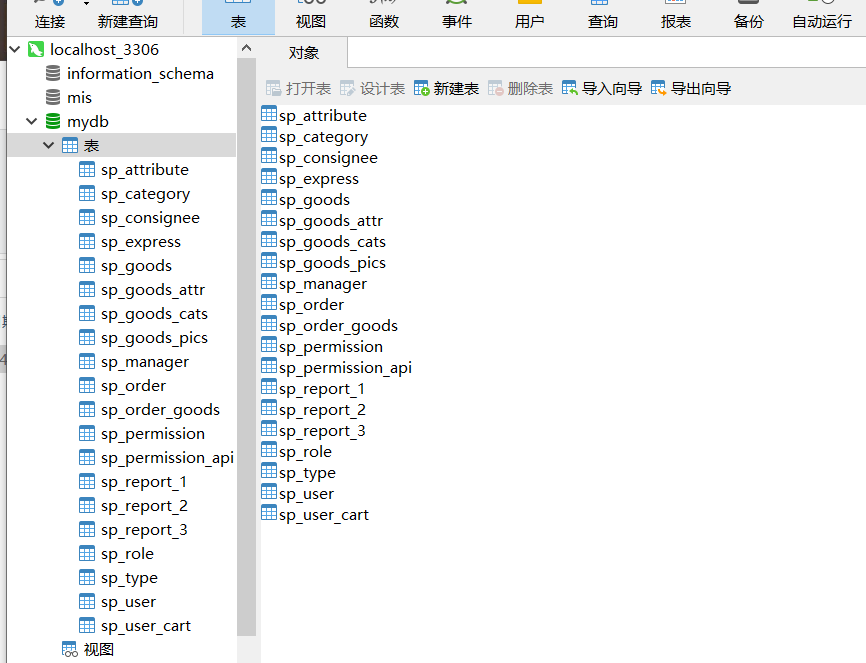Select sp_goods_attr in object list
Viewport: 866px width, 663px height.
click(331, 220)
